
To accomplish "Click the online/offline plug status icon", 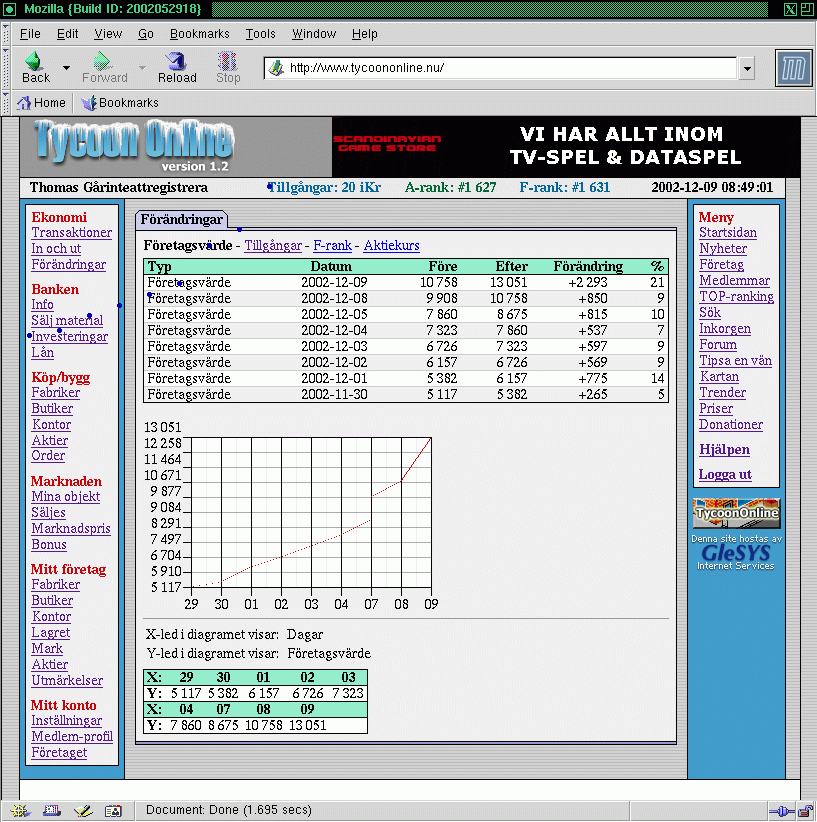I will (782, 812).
